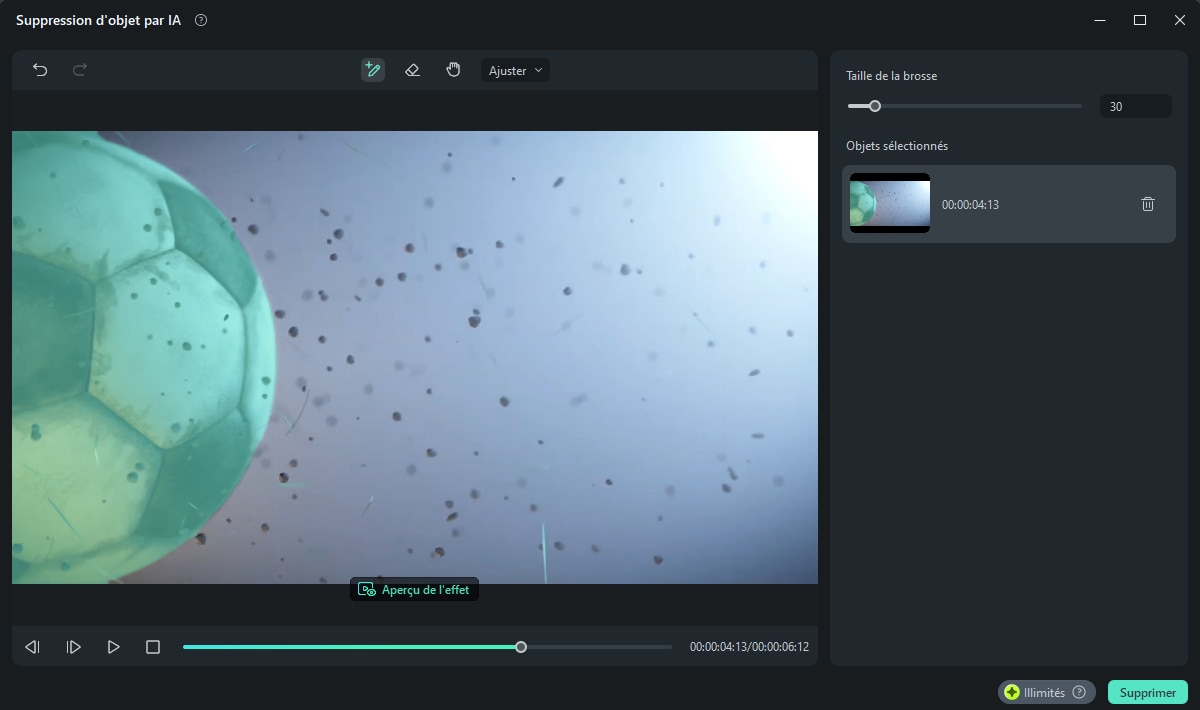This screenshot has width=1200, height=710.
Task: Step forward to the next frame
Action: point(73,647)
